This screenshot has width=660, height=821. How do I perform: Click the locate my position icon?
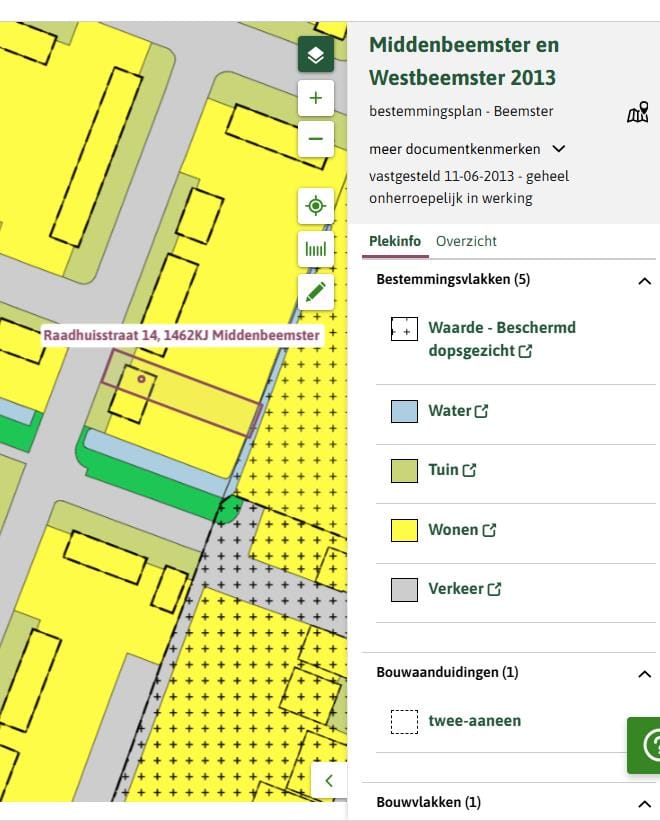[x=315, y=206]
